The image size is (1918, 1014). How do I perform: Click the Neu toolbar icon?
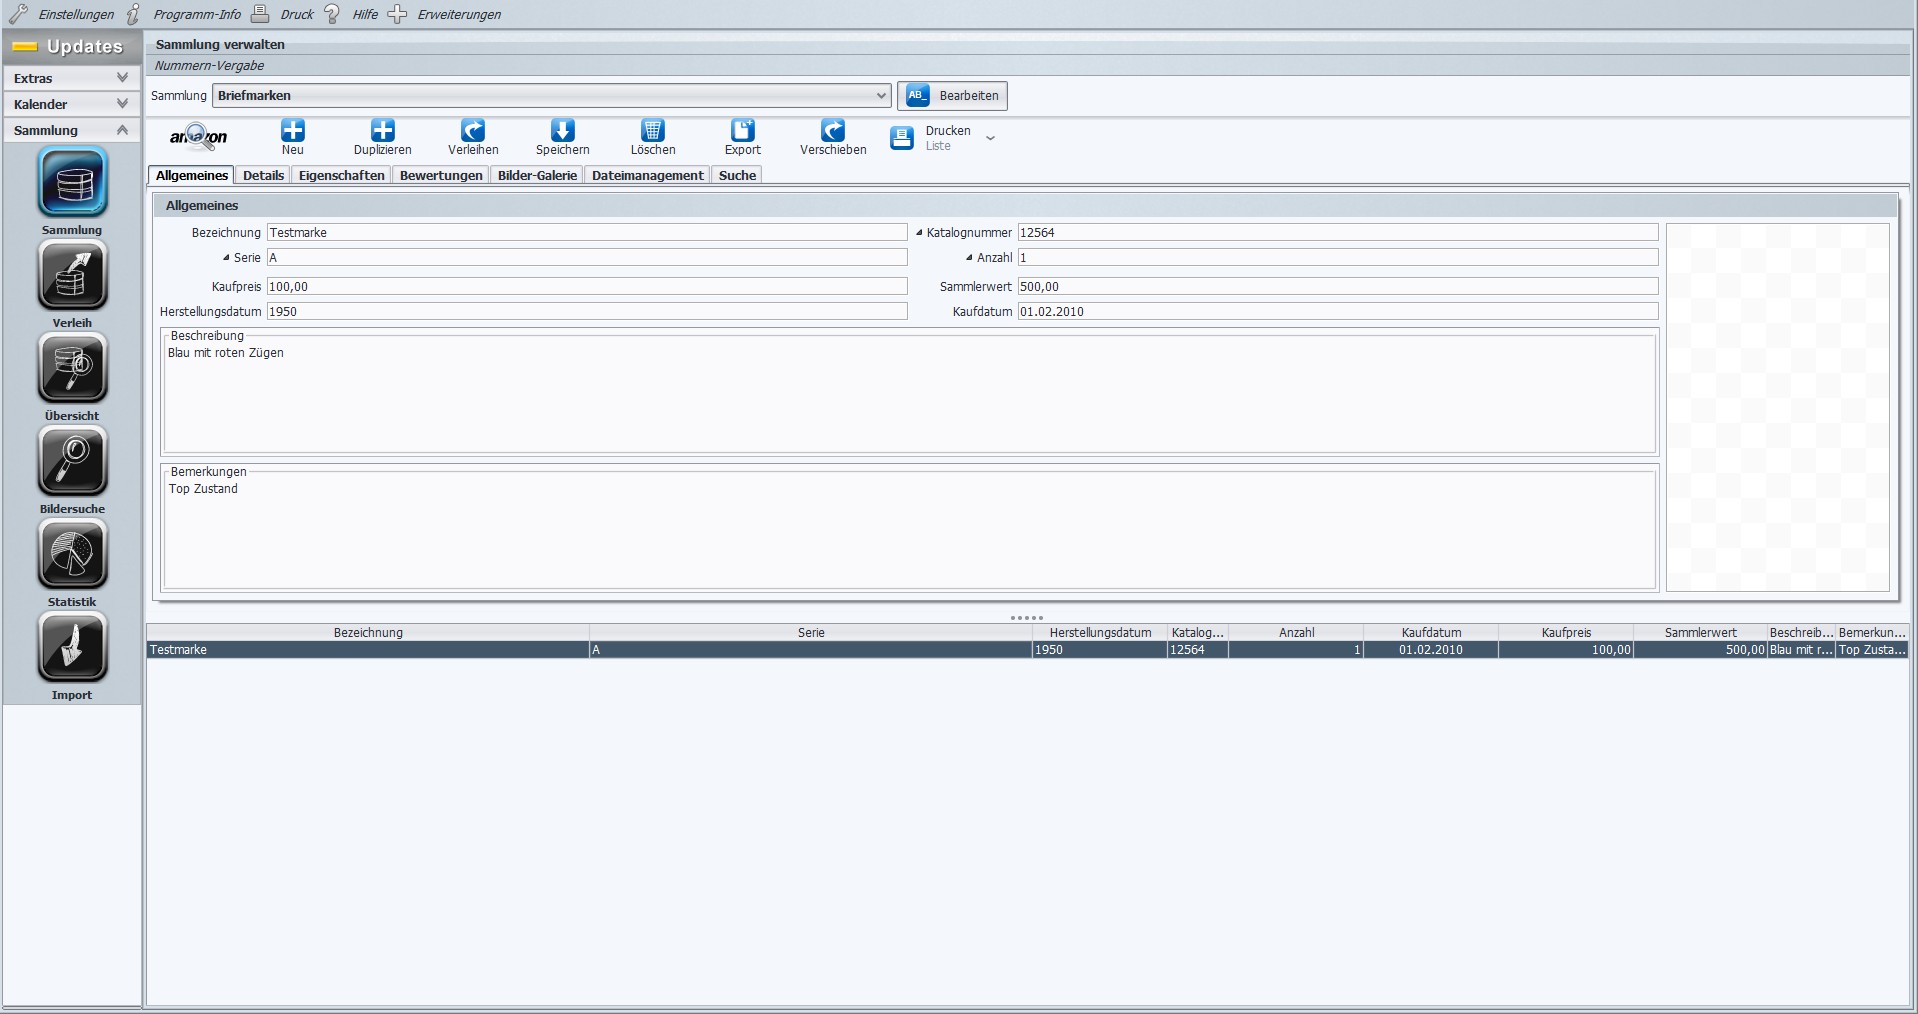(x=292, y=130)
